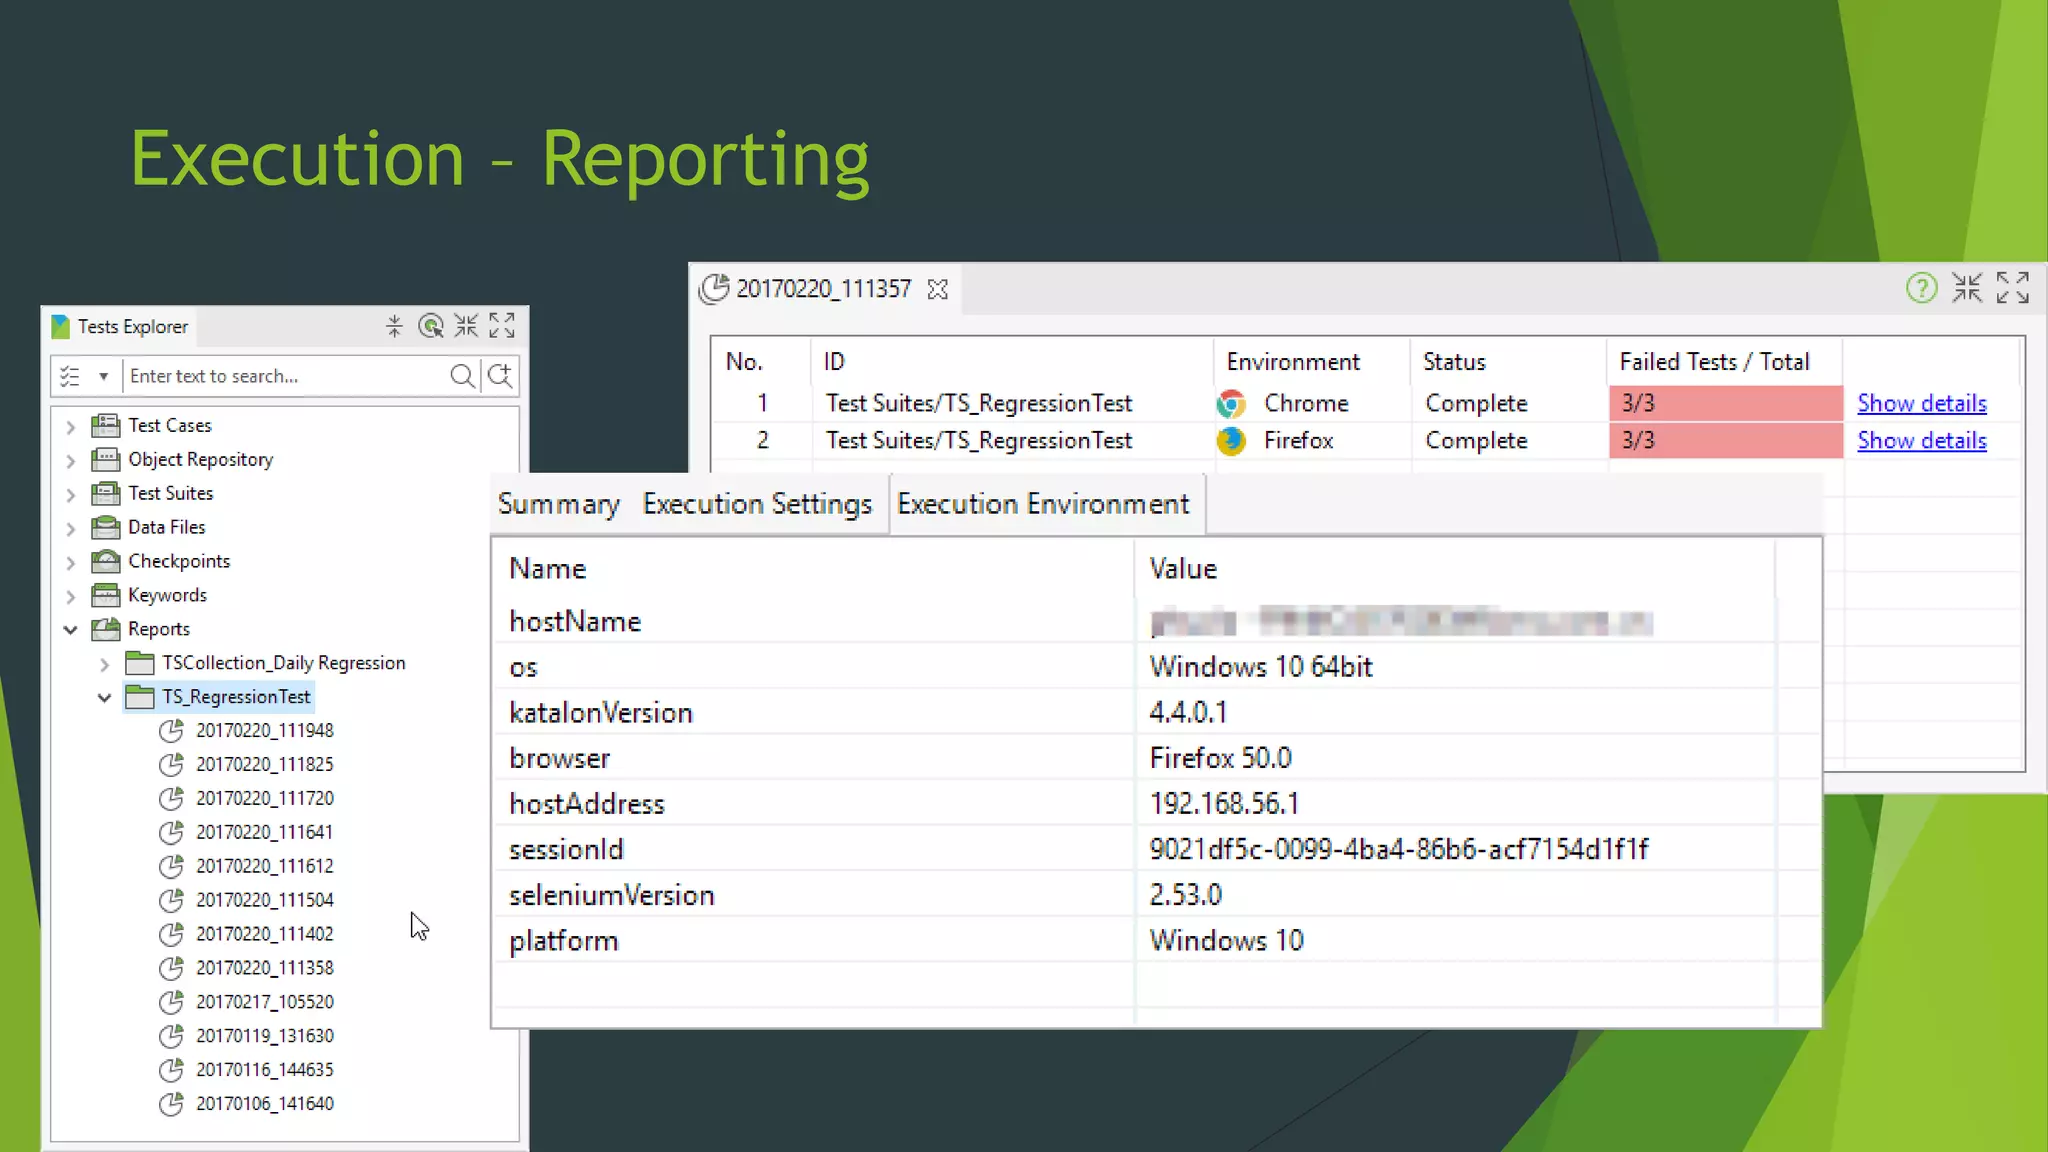The width and height of the screenshot is (2048, 1152).
Task: Minimize the report editor panel
Action: pyautogui.click(x=1967, y=288)
